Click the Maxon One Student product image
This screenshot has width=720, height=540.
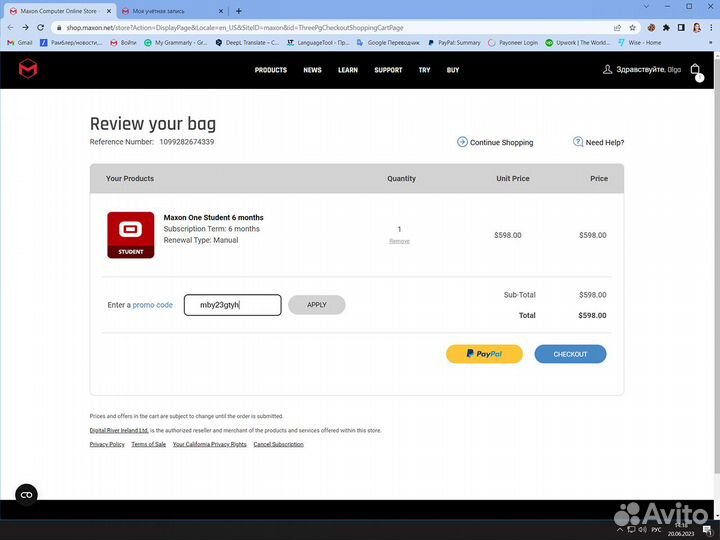point(130,235)
